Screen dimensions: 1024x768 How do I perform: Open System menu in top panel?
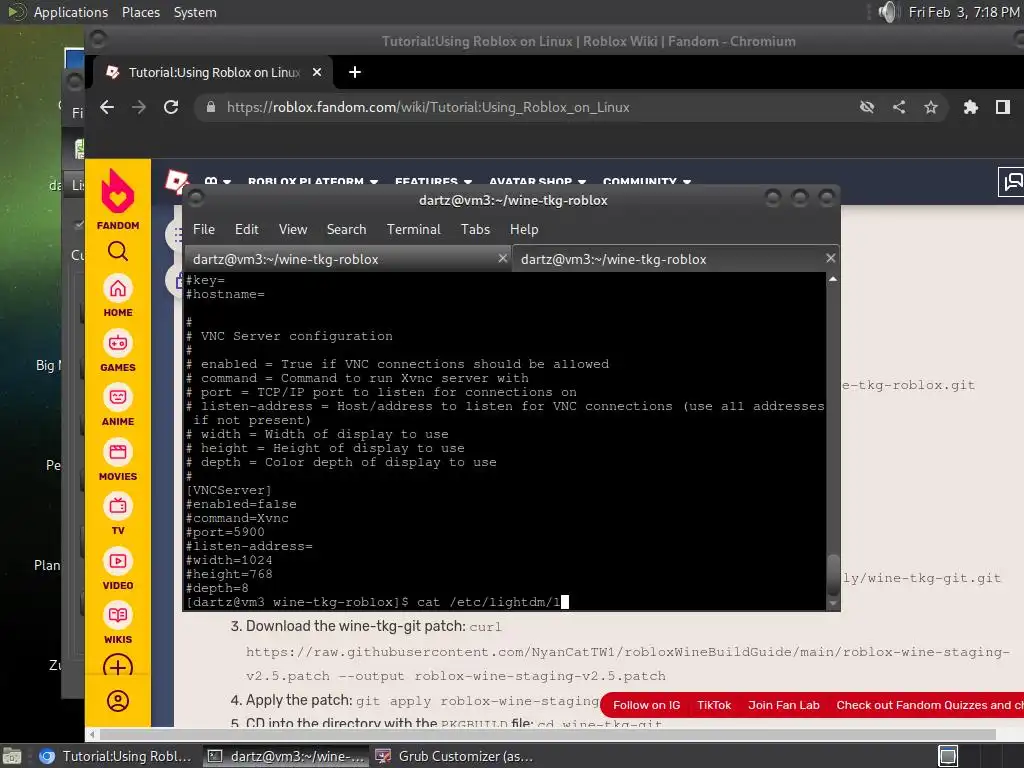click(x=195, y=12)
